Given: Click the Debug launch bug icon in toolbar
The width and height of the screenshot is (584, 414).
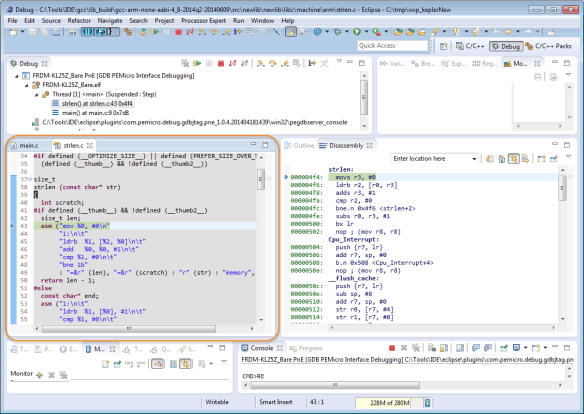Looking at the screenshot, I should click(x=337, y=32).
